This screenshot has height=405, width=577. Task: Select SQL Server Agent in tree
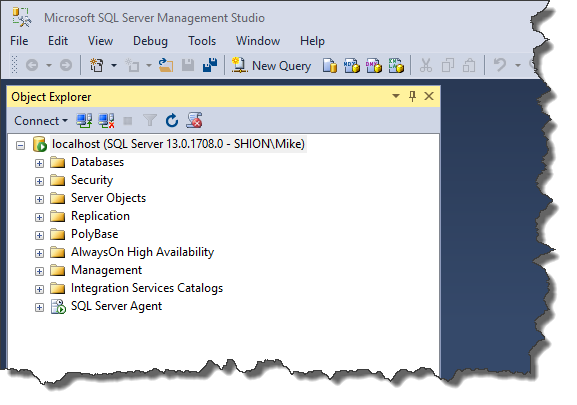(116, 306)
